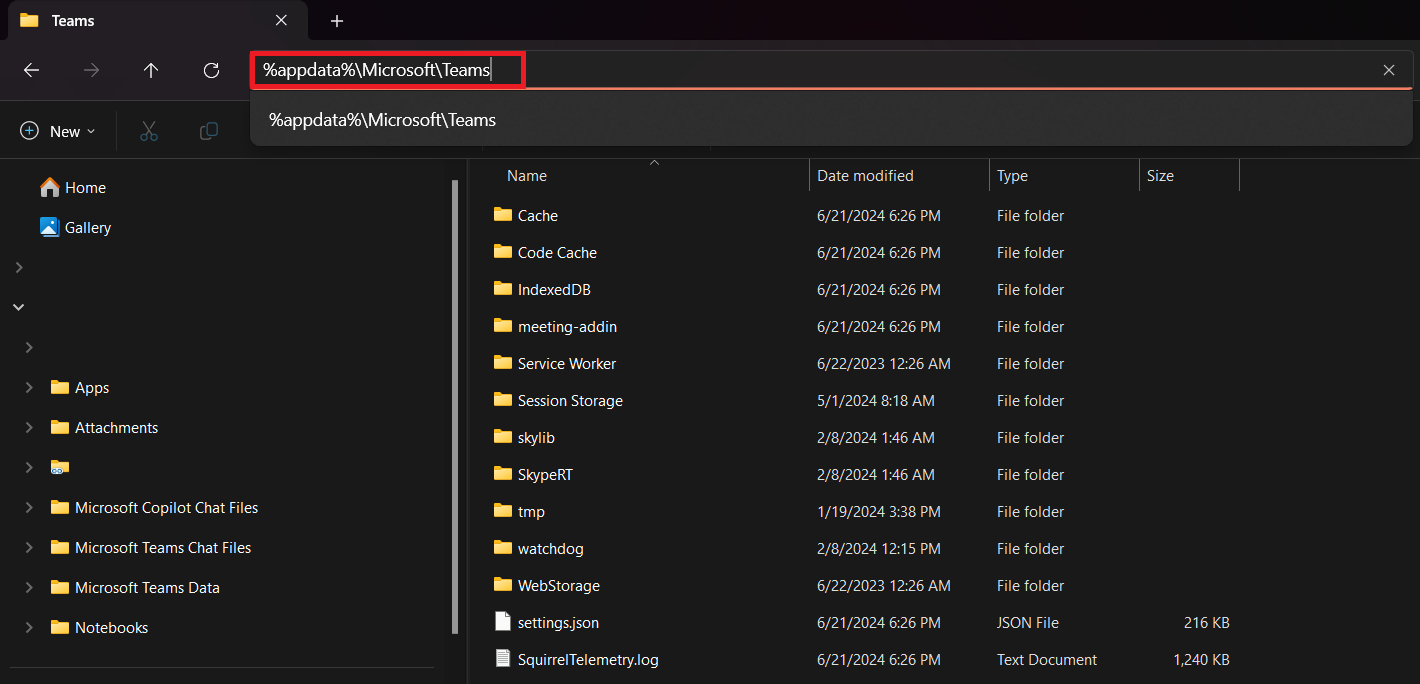Expand the Notebooks folder node
Image resolution: width=1420 pixels, height=684 pixels.
point(29,628)
